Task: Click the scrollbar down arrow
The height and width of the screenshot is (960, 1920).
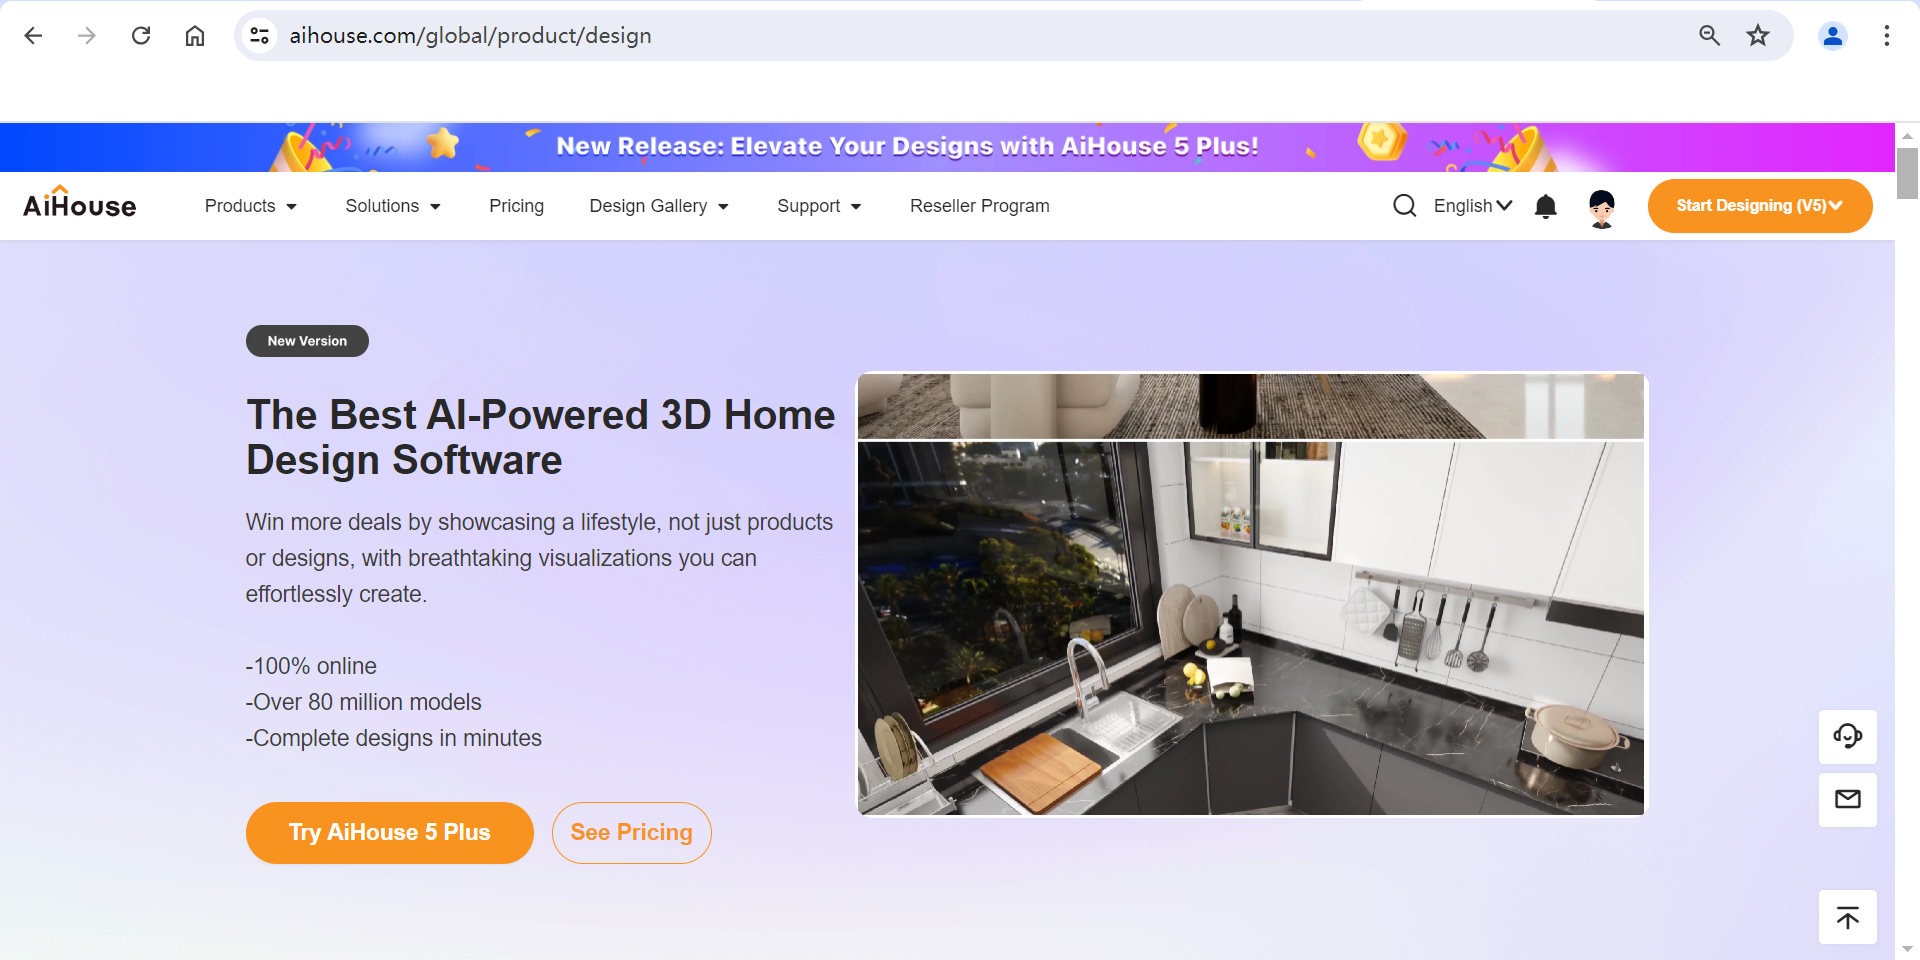Action: pos(1907,949)
